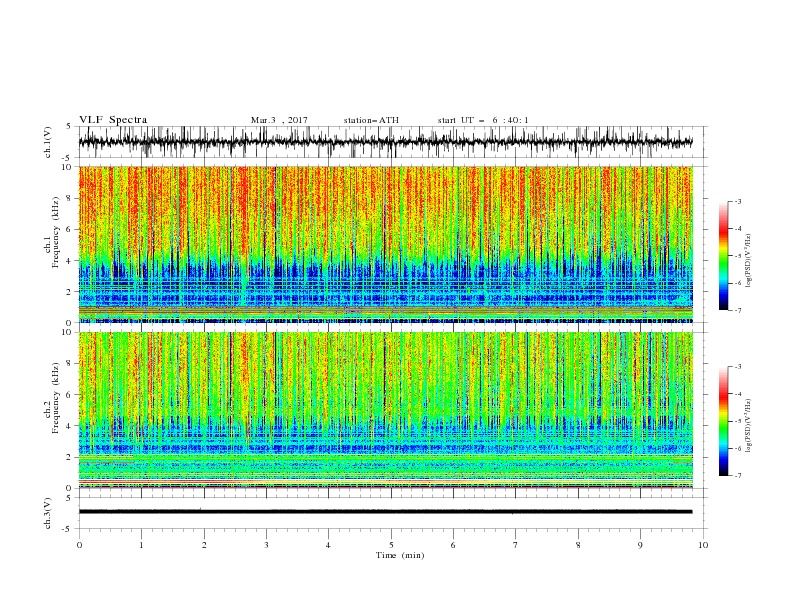
Task: Click the "6" kHz tick on ch.2 frequency axis
Action: coord(70,395)
